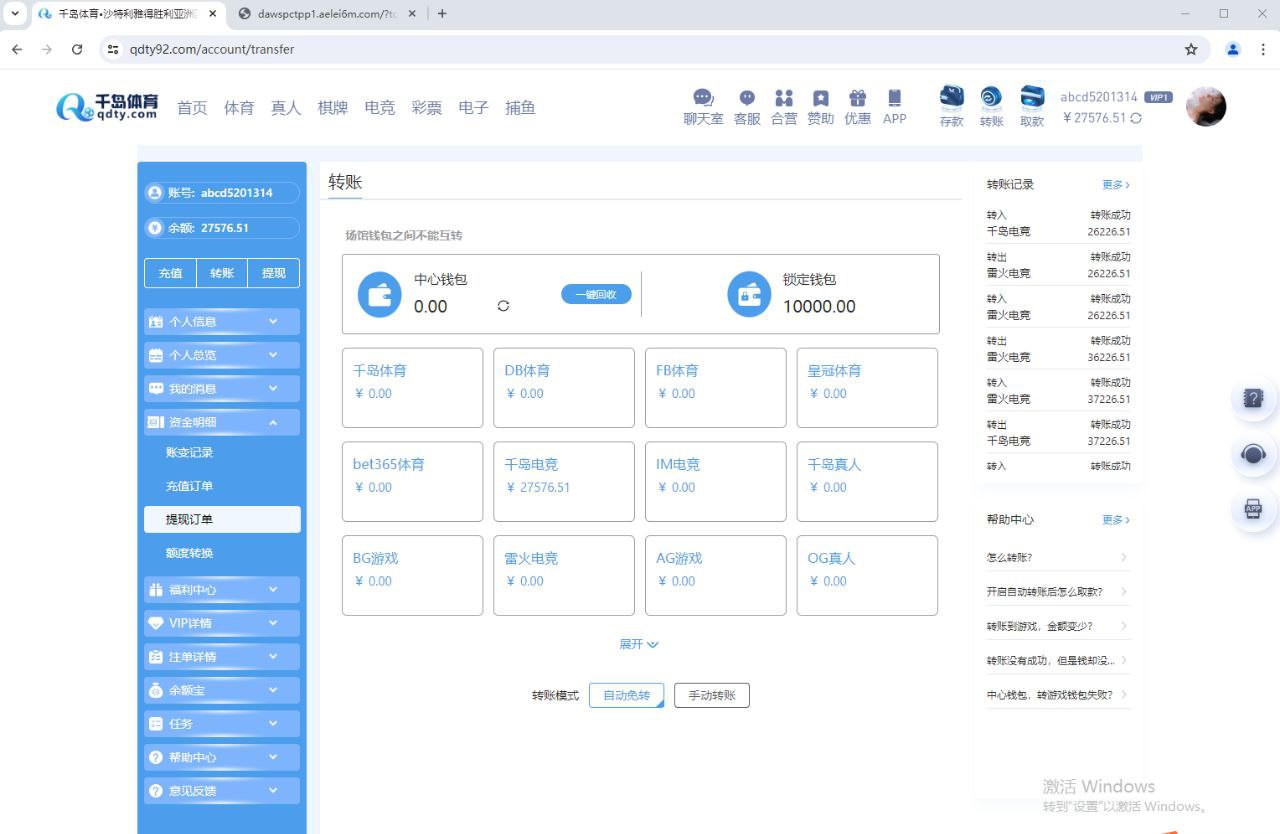
Task: Expand the 任务 sidebar section
Action: (x=222, y=724)
